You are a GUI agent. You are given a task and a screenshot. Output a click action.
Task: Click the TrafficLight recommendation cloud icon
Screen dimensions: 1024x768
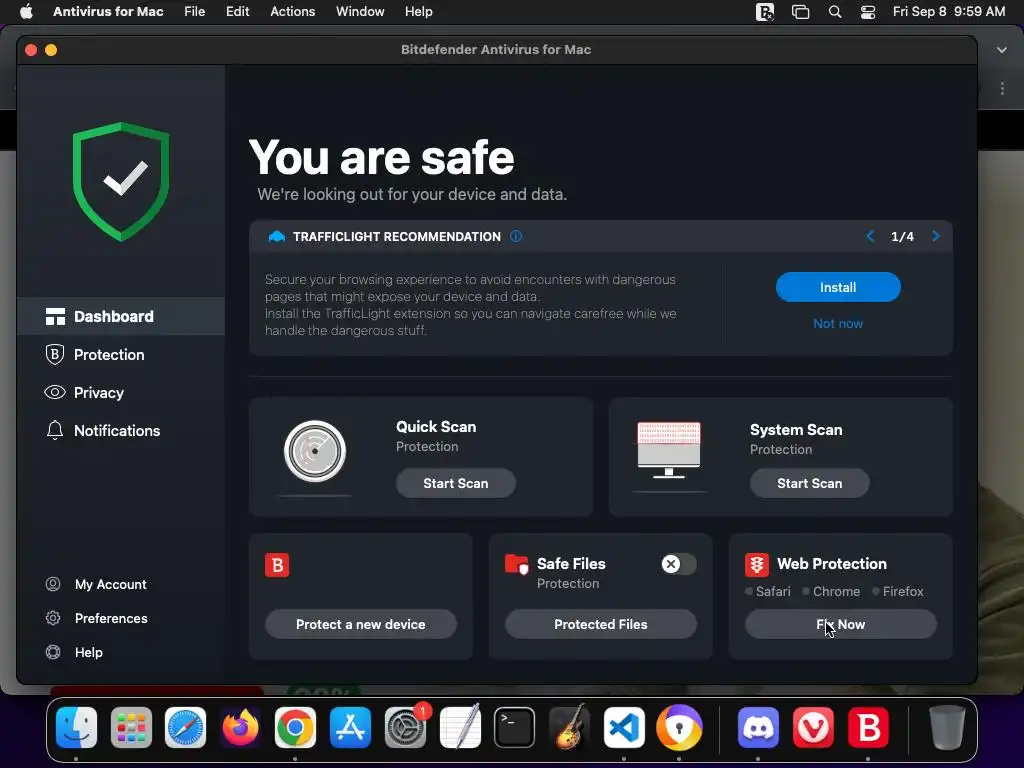pos(277,236)
